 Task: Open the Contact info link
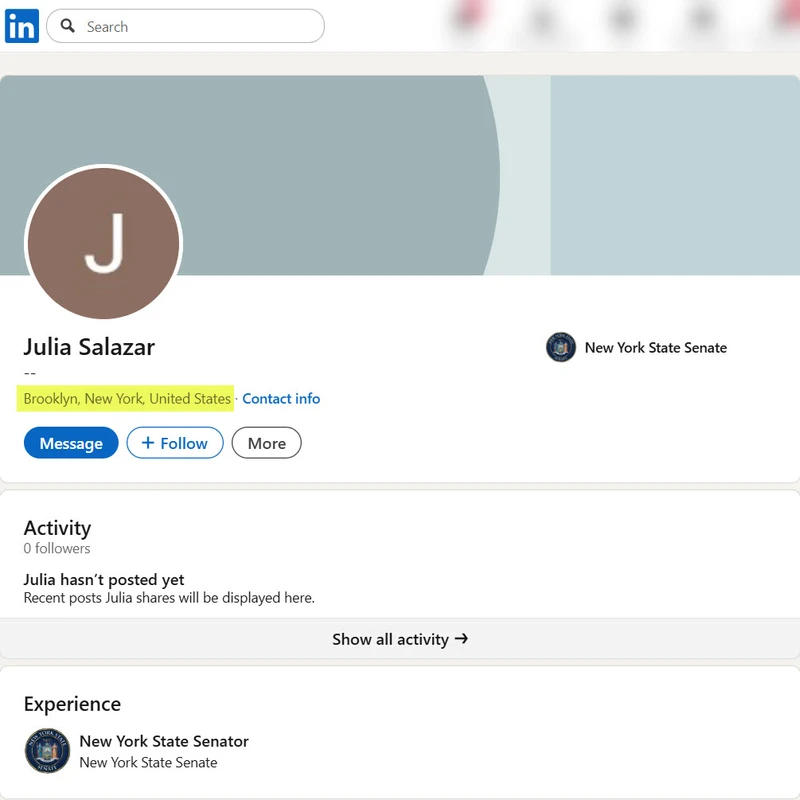281,398
